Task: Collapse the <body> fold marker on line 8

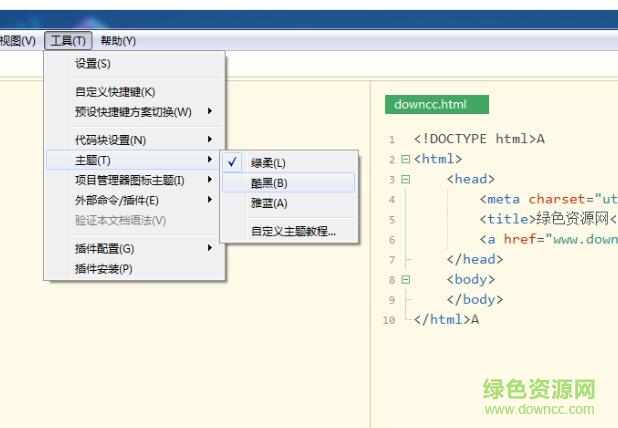Action: click(405, 280)
